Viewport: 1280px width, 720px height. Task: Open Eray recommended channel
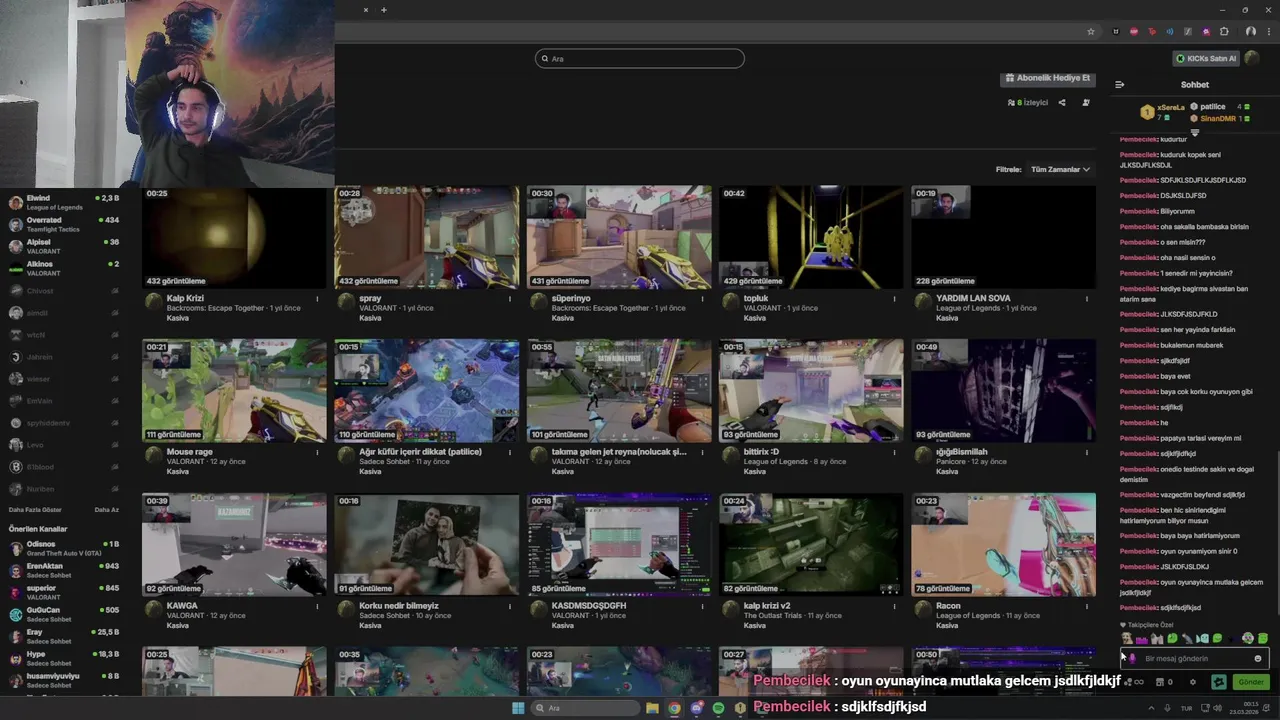click(x=64, y=636)
